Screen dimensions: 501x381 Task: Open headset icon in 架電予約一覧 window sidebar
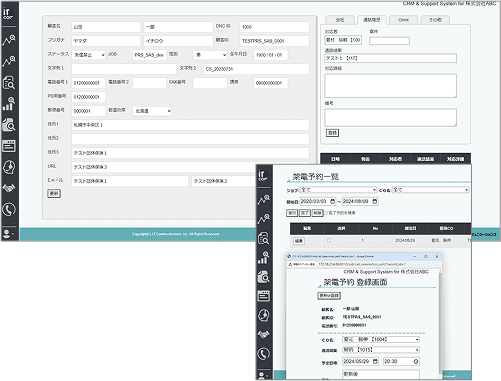pyautogui.click(x=264, y=315)
